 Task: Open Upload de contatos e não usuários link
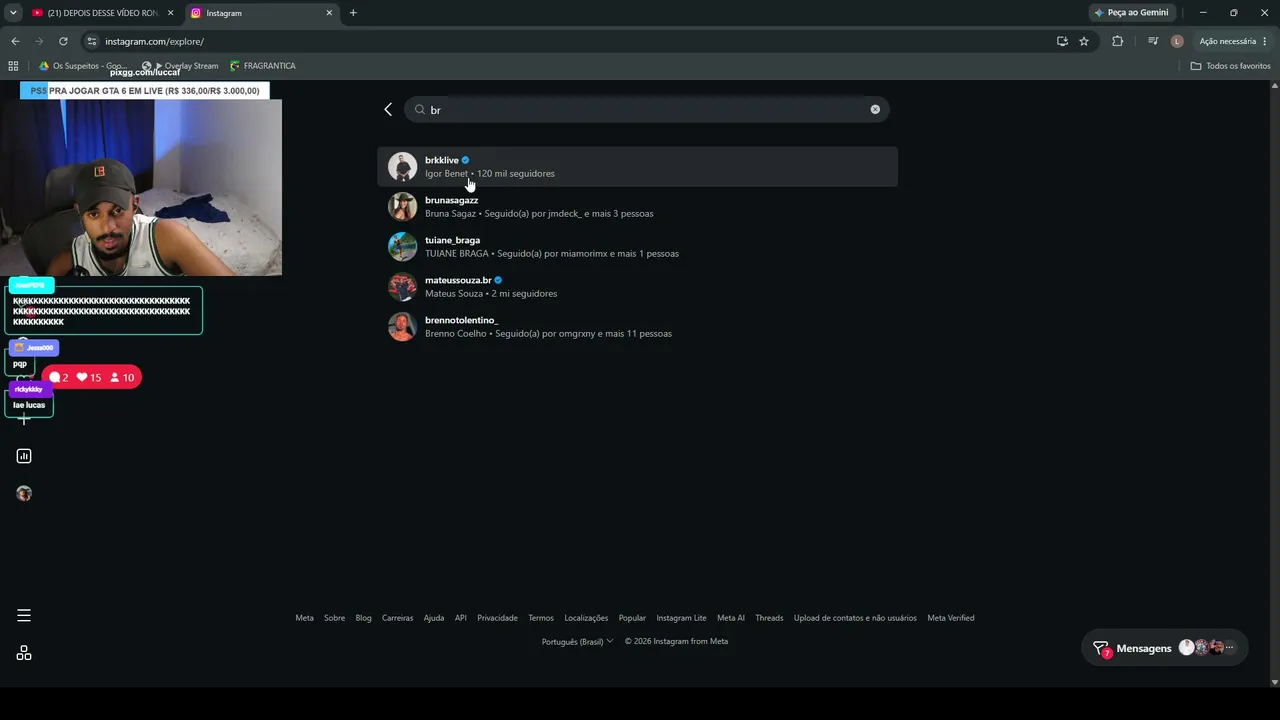855,618
